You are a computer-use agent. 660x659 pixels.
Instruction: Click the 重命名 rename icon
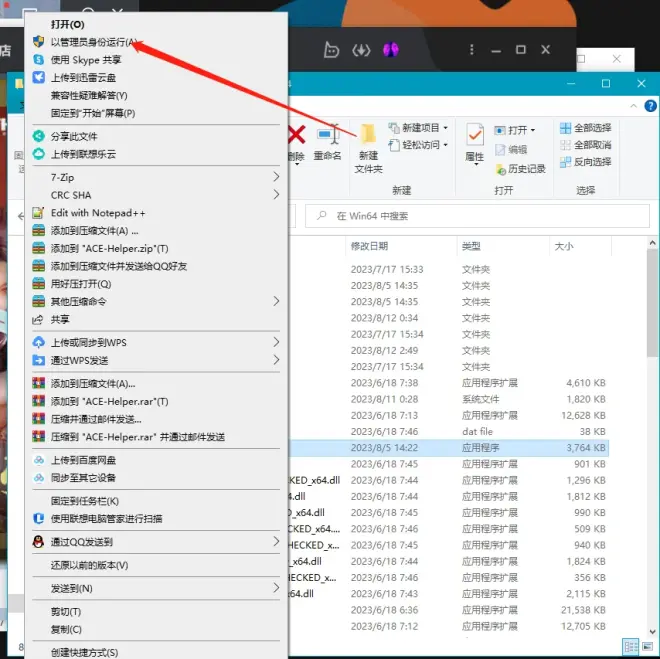[327, 135]
